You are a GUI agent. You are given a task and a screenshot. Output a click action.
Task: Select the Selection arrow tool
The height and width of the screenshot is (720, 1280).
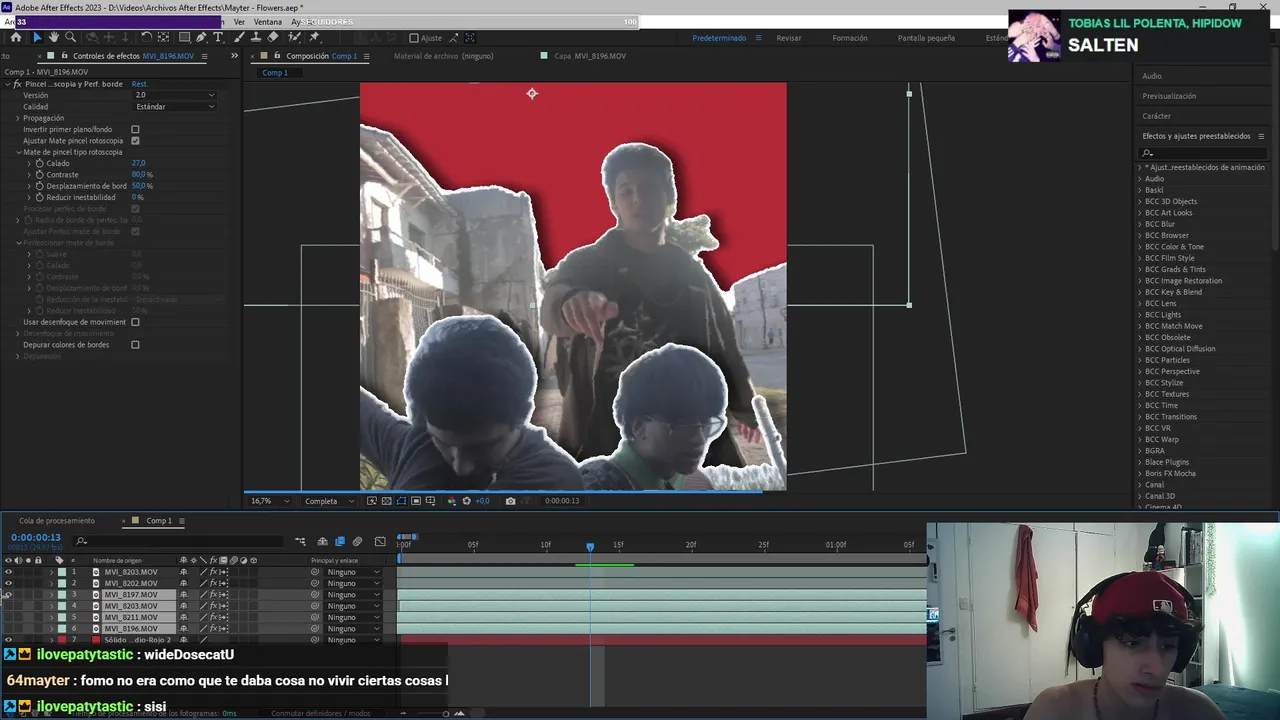coord(37,37)
